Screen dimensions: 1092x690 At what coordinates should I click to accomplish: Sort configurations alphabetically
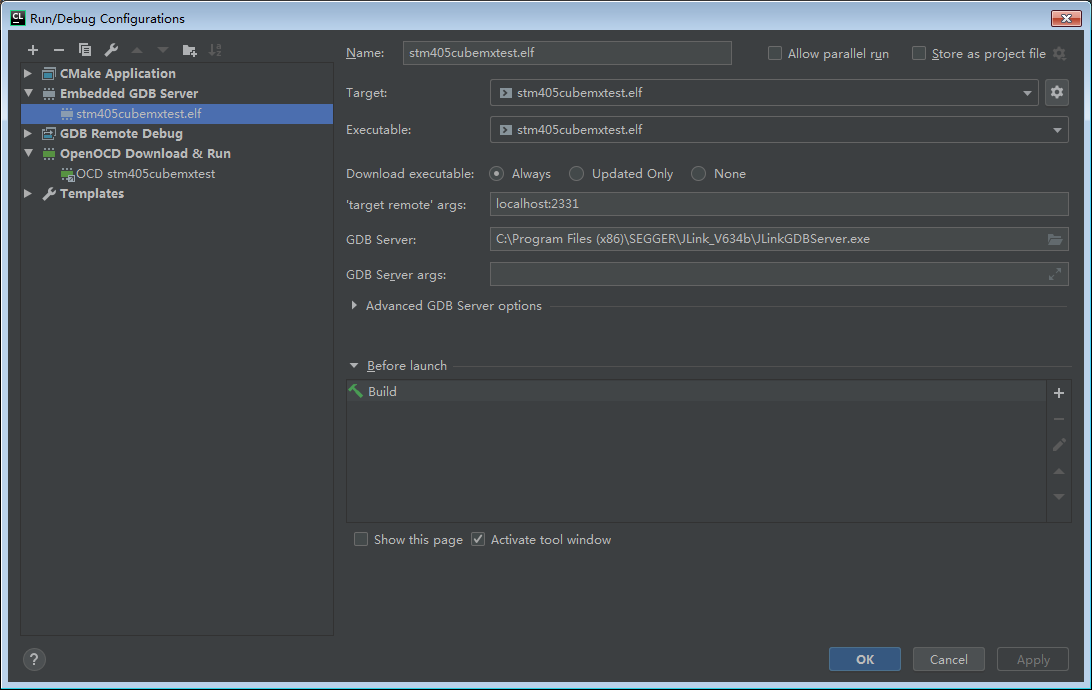tap(214, 50)
